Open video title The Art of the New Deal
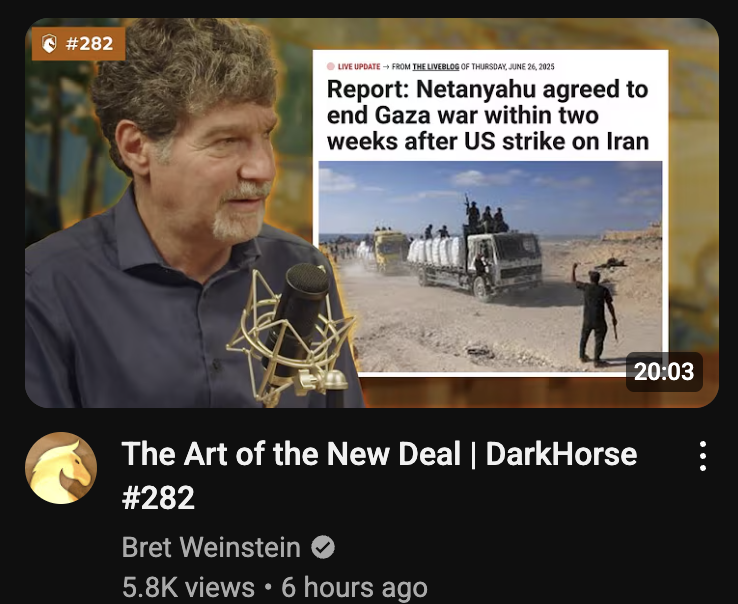 pos(379,475)
